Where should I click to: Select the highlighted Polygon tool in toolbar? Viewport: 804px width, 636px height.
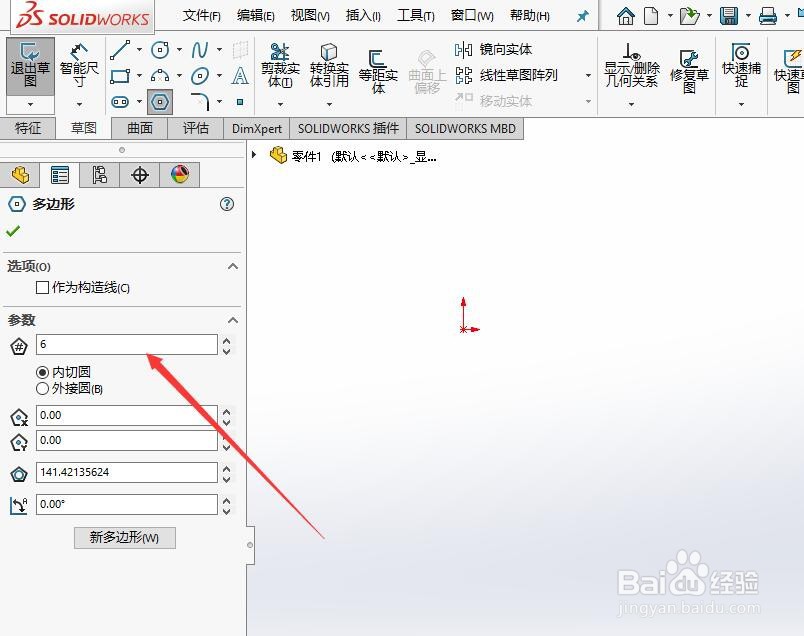160,102
